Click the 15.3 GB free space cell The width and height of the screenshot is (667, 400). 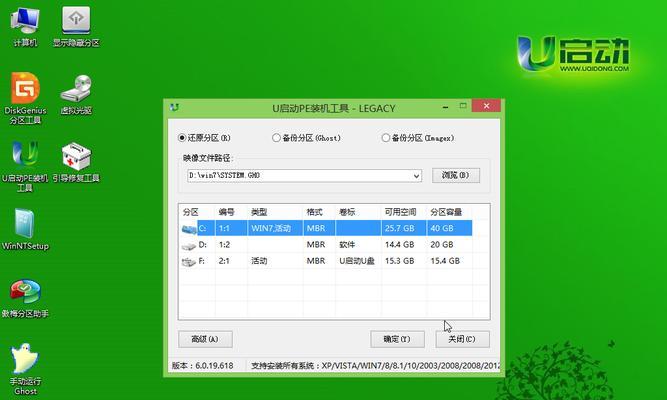pyautogui.click(x=399, y=261)
